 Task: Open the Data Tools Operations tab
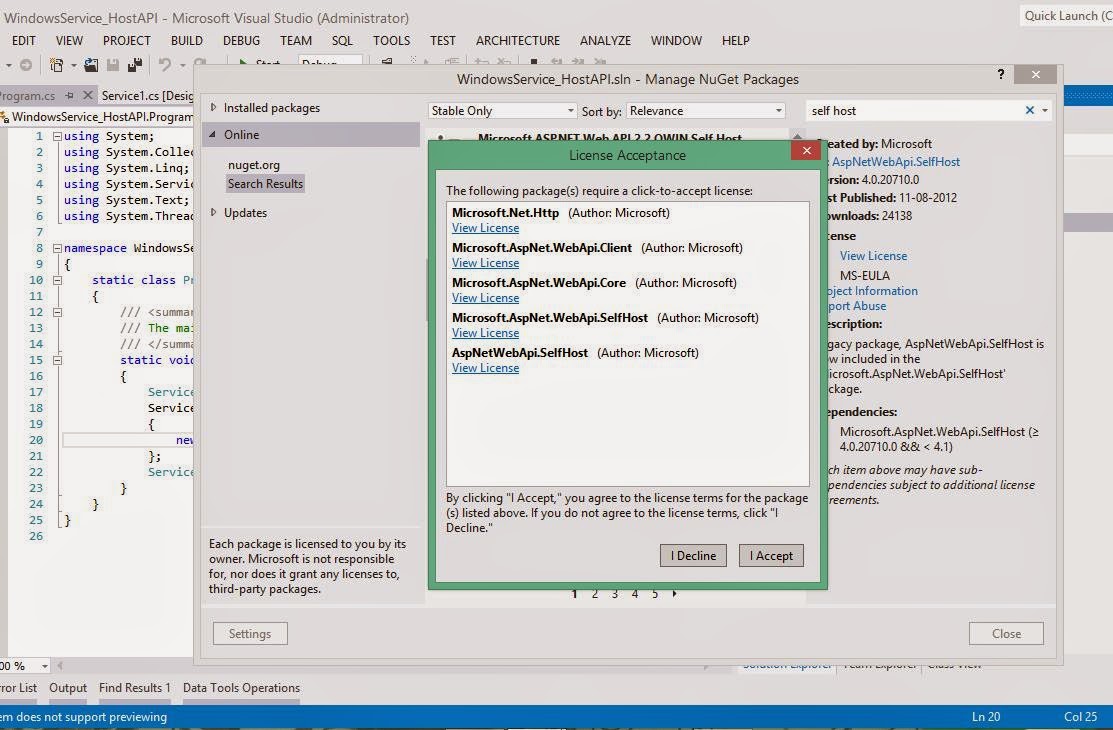pyautogui.click(x=241, y=687)
